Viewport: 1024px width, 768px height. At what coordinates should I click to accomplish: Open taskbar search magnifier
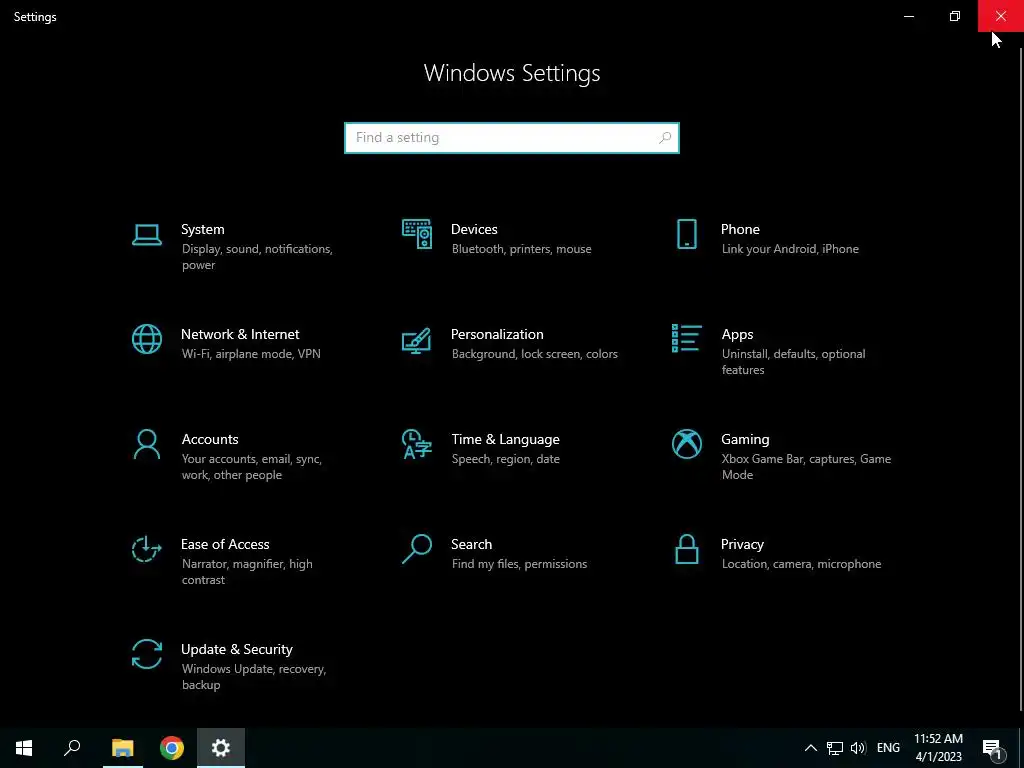(72, 748)
